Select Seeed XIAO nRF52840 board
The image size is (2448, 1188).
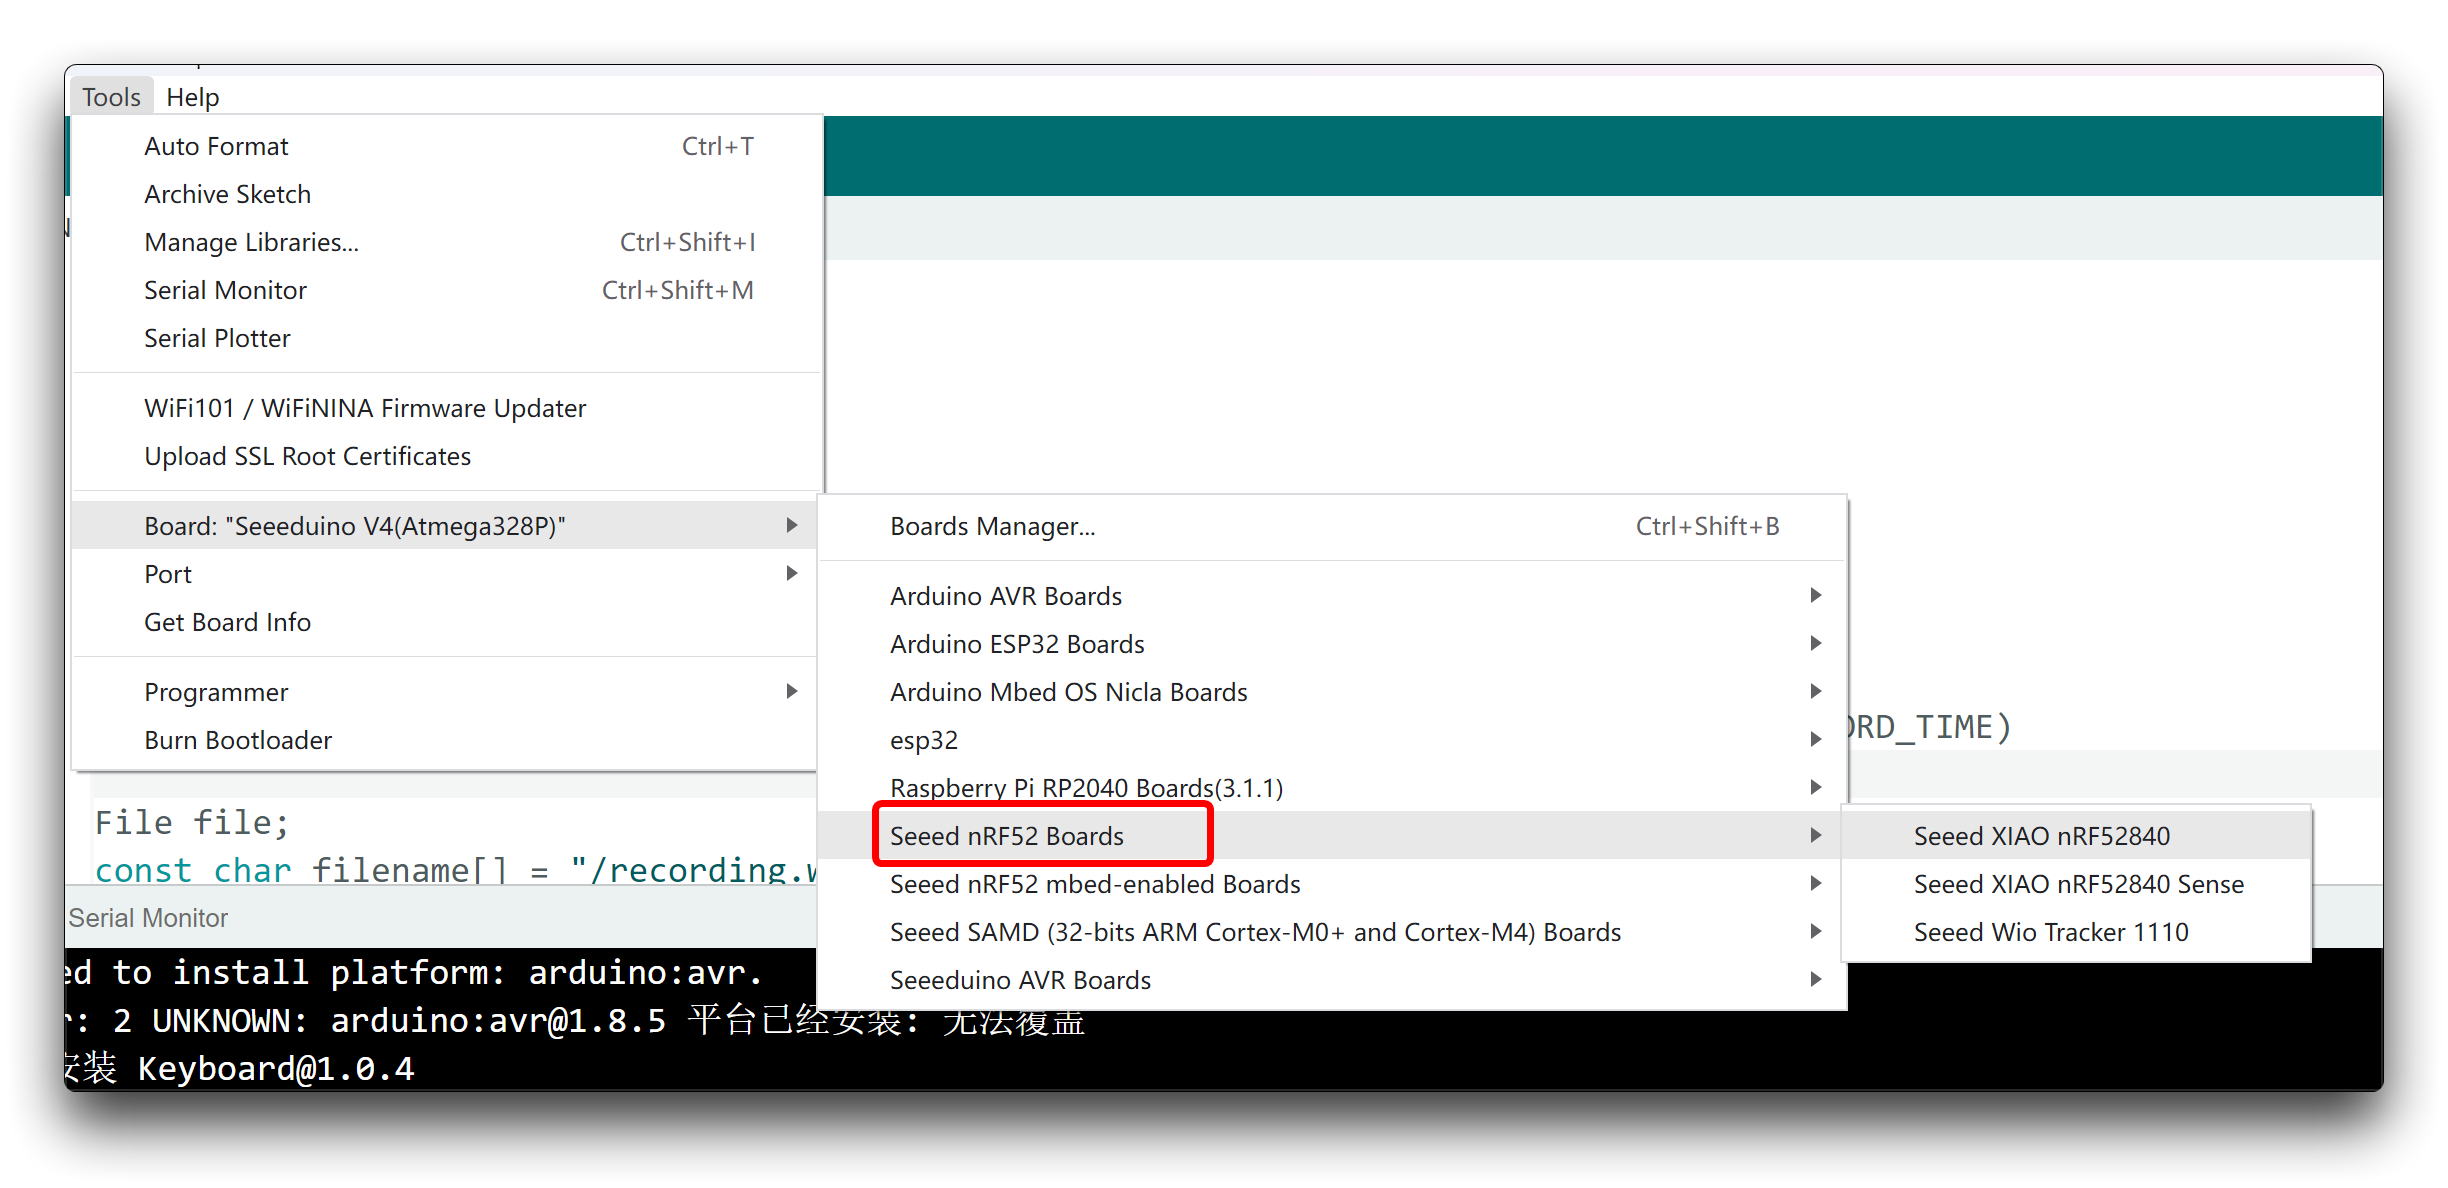click(2076, 836)
